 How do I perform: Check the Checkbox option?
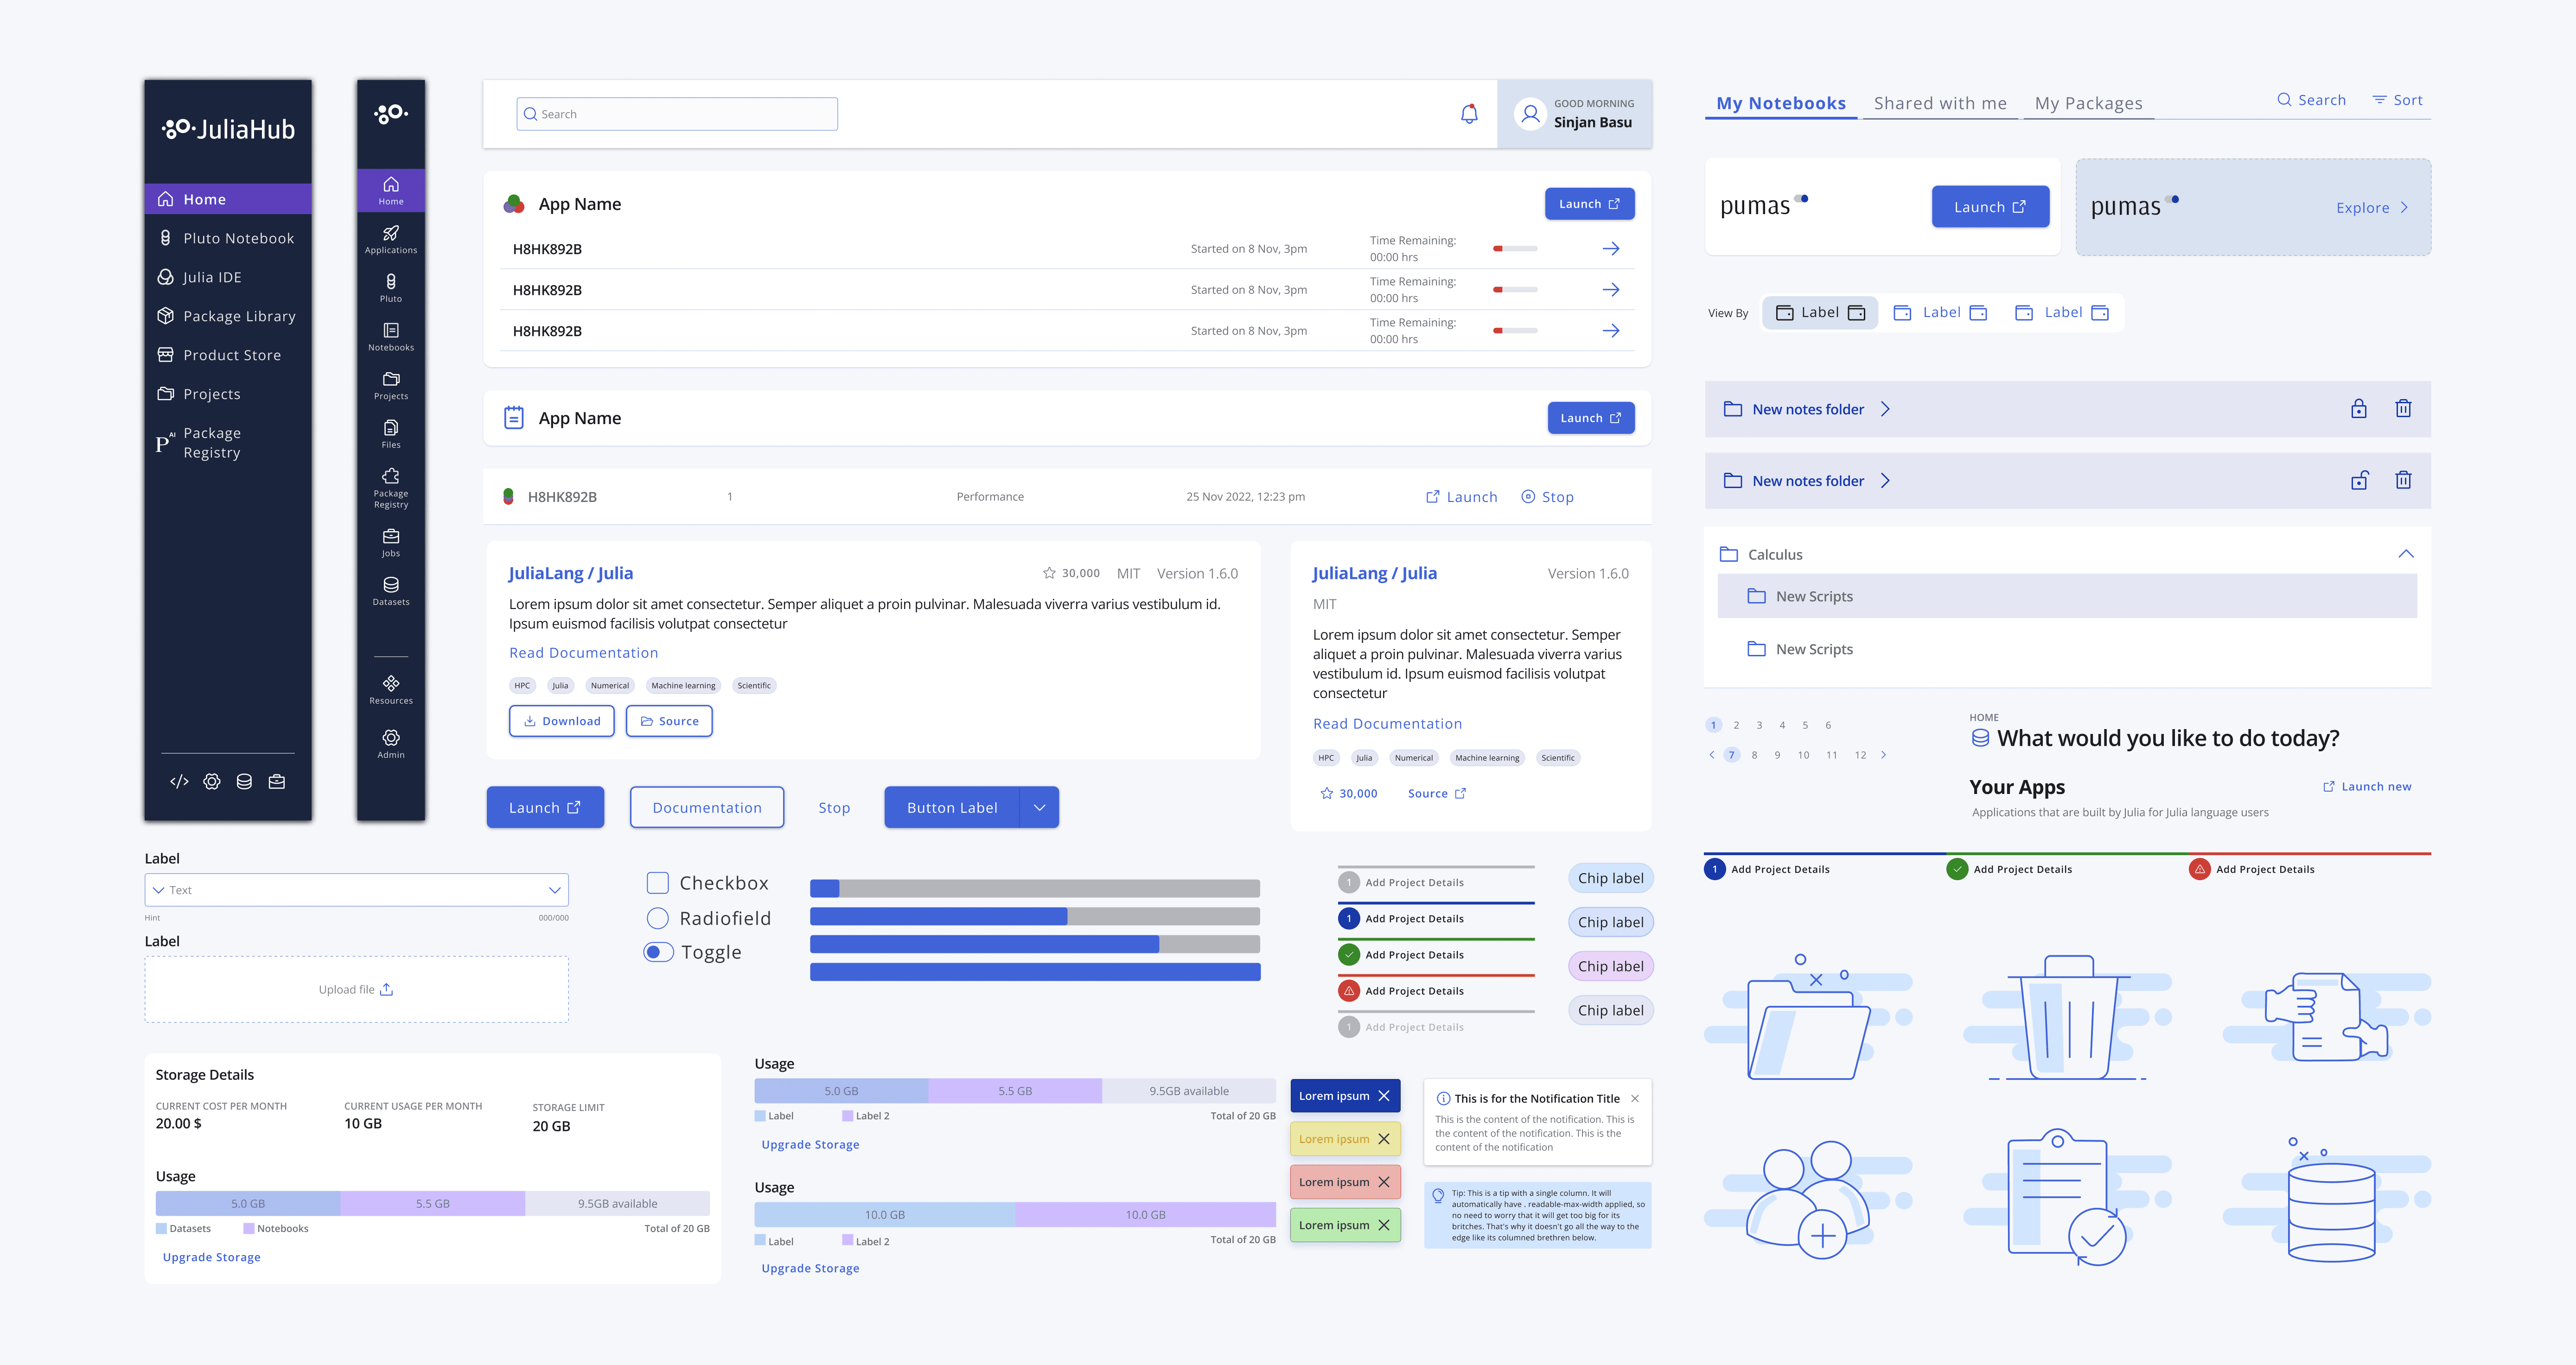tap(657, 883)
